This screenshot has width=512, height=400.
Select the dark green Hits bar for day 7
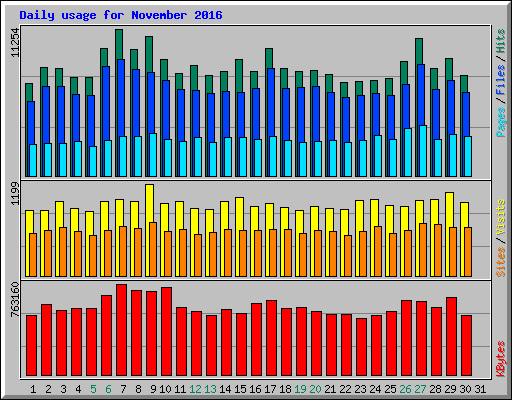tap(119, 44)
